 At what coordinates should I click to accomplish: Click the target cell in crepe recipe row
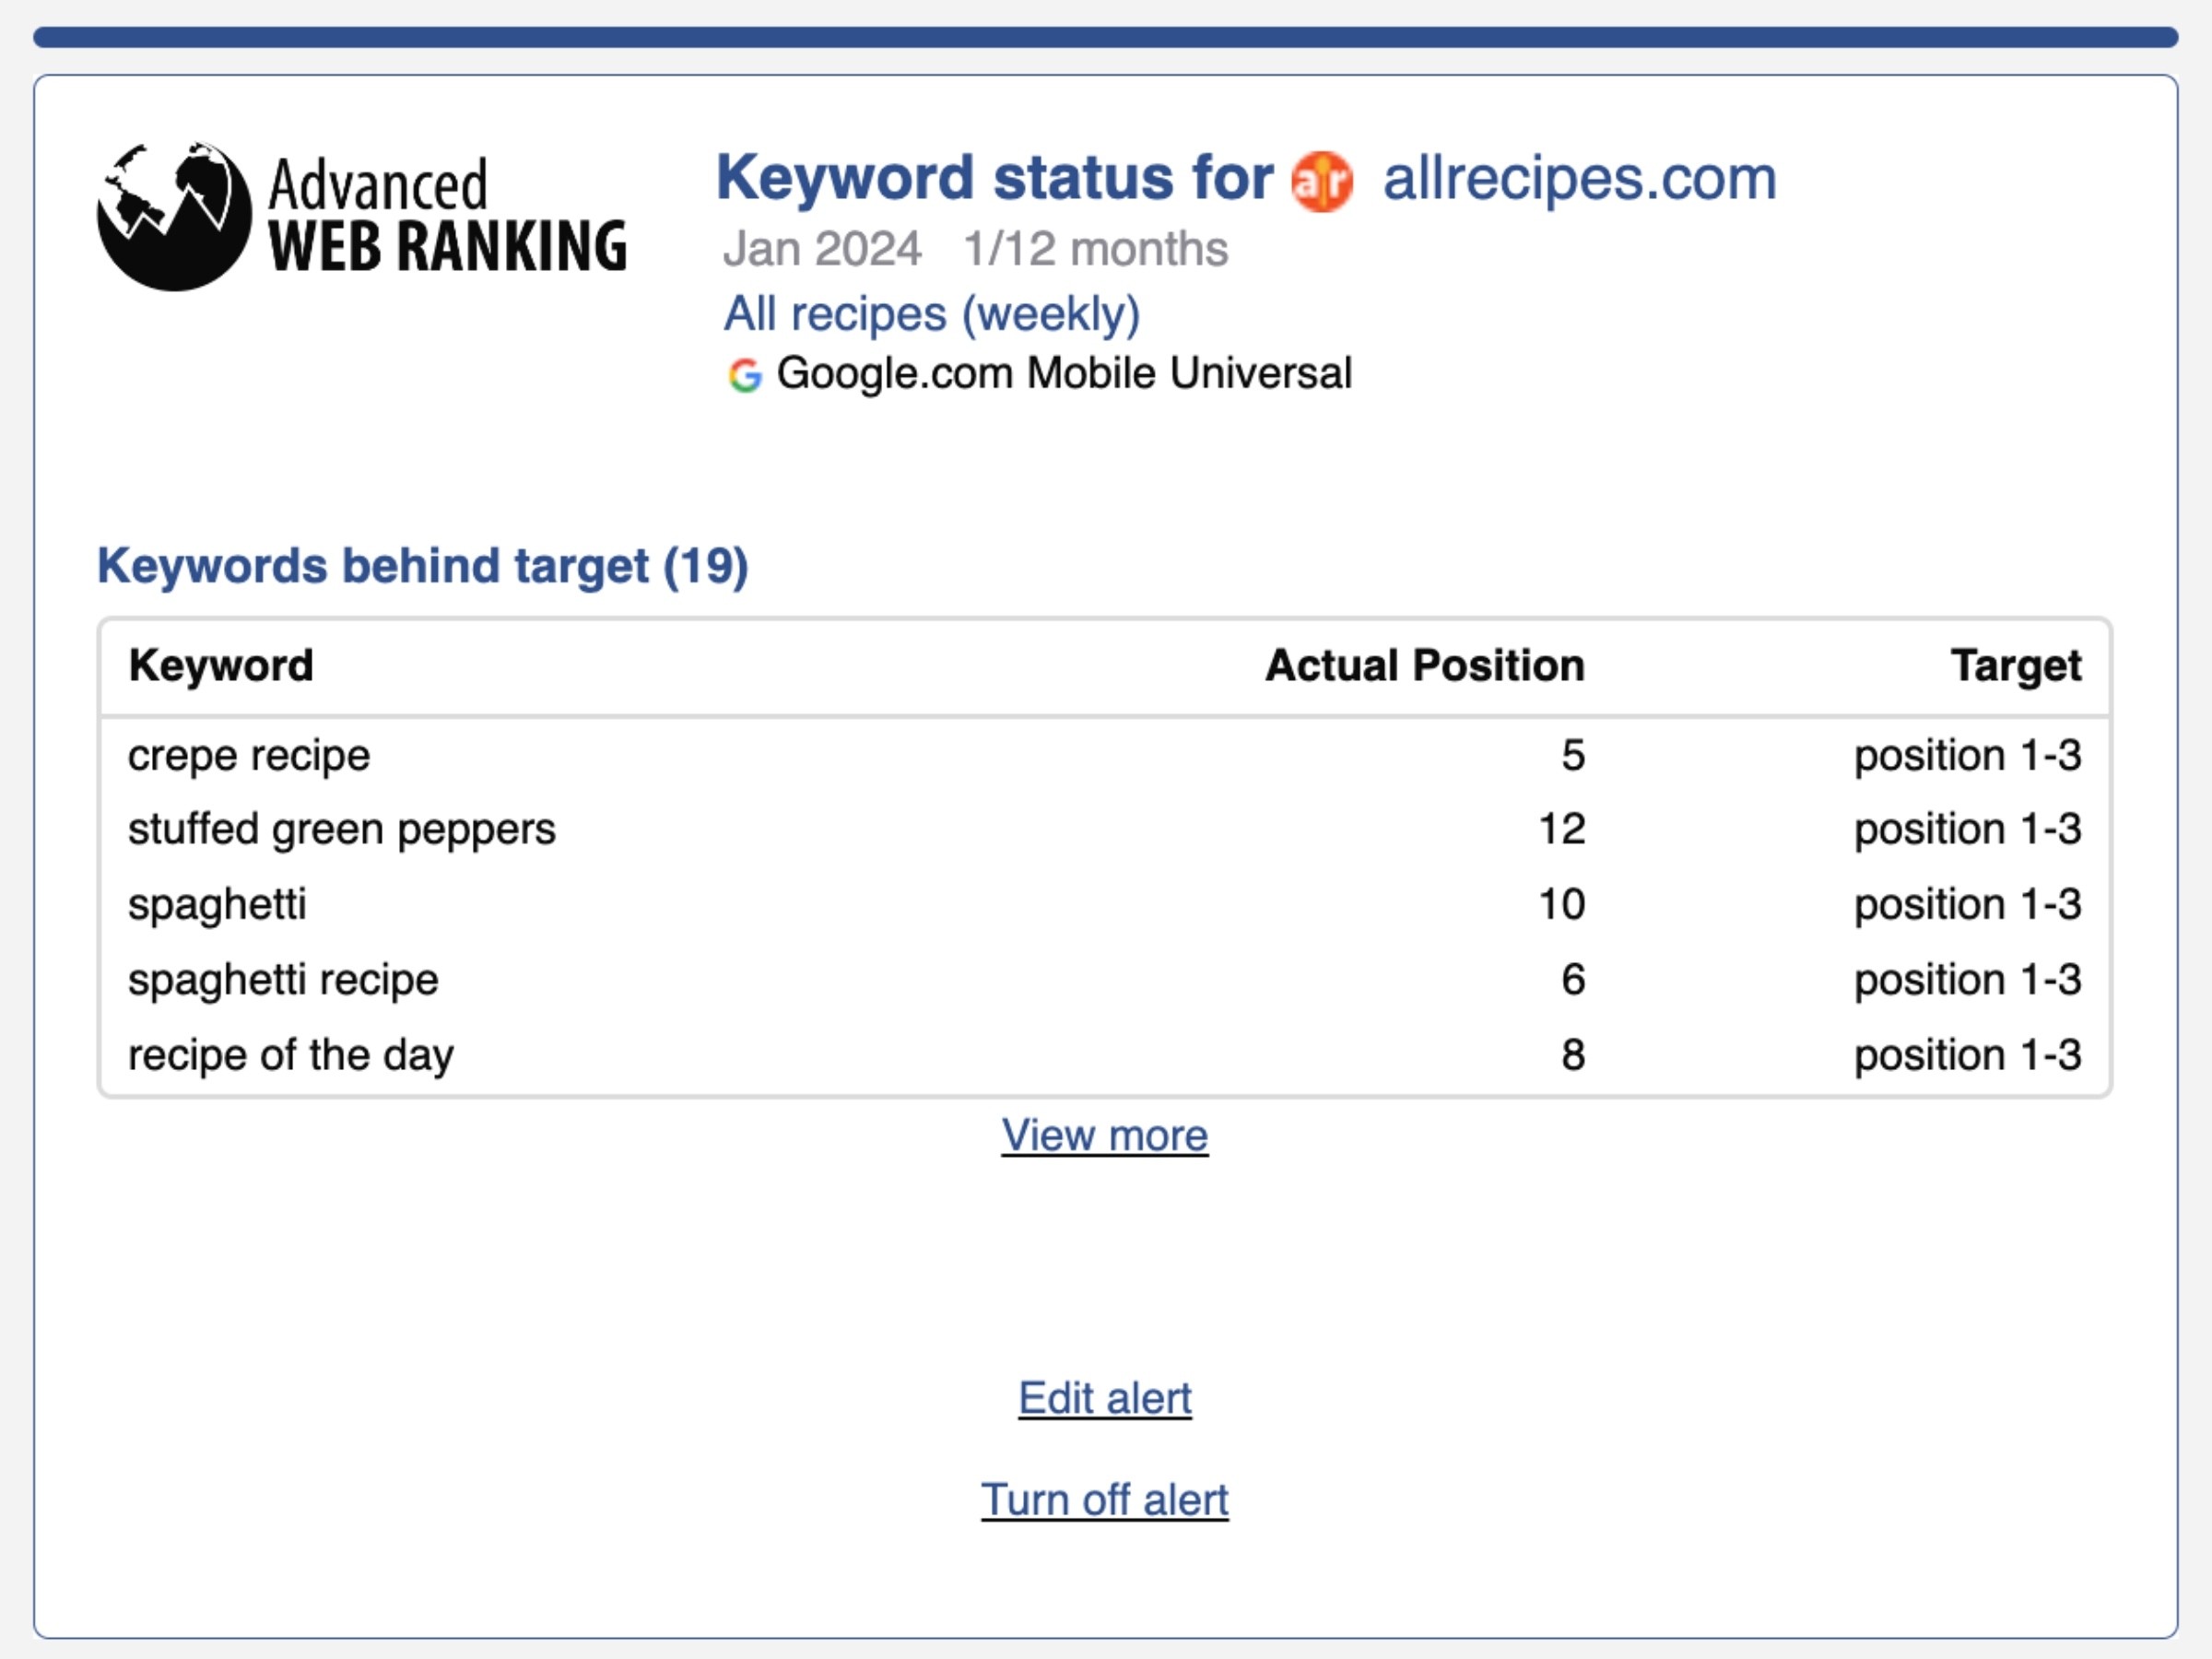coord(1968,755)
